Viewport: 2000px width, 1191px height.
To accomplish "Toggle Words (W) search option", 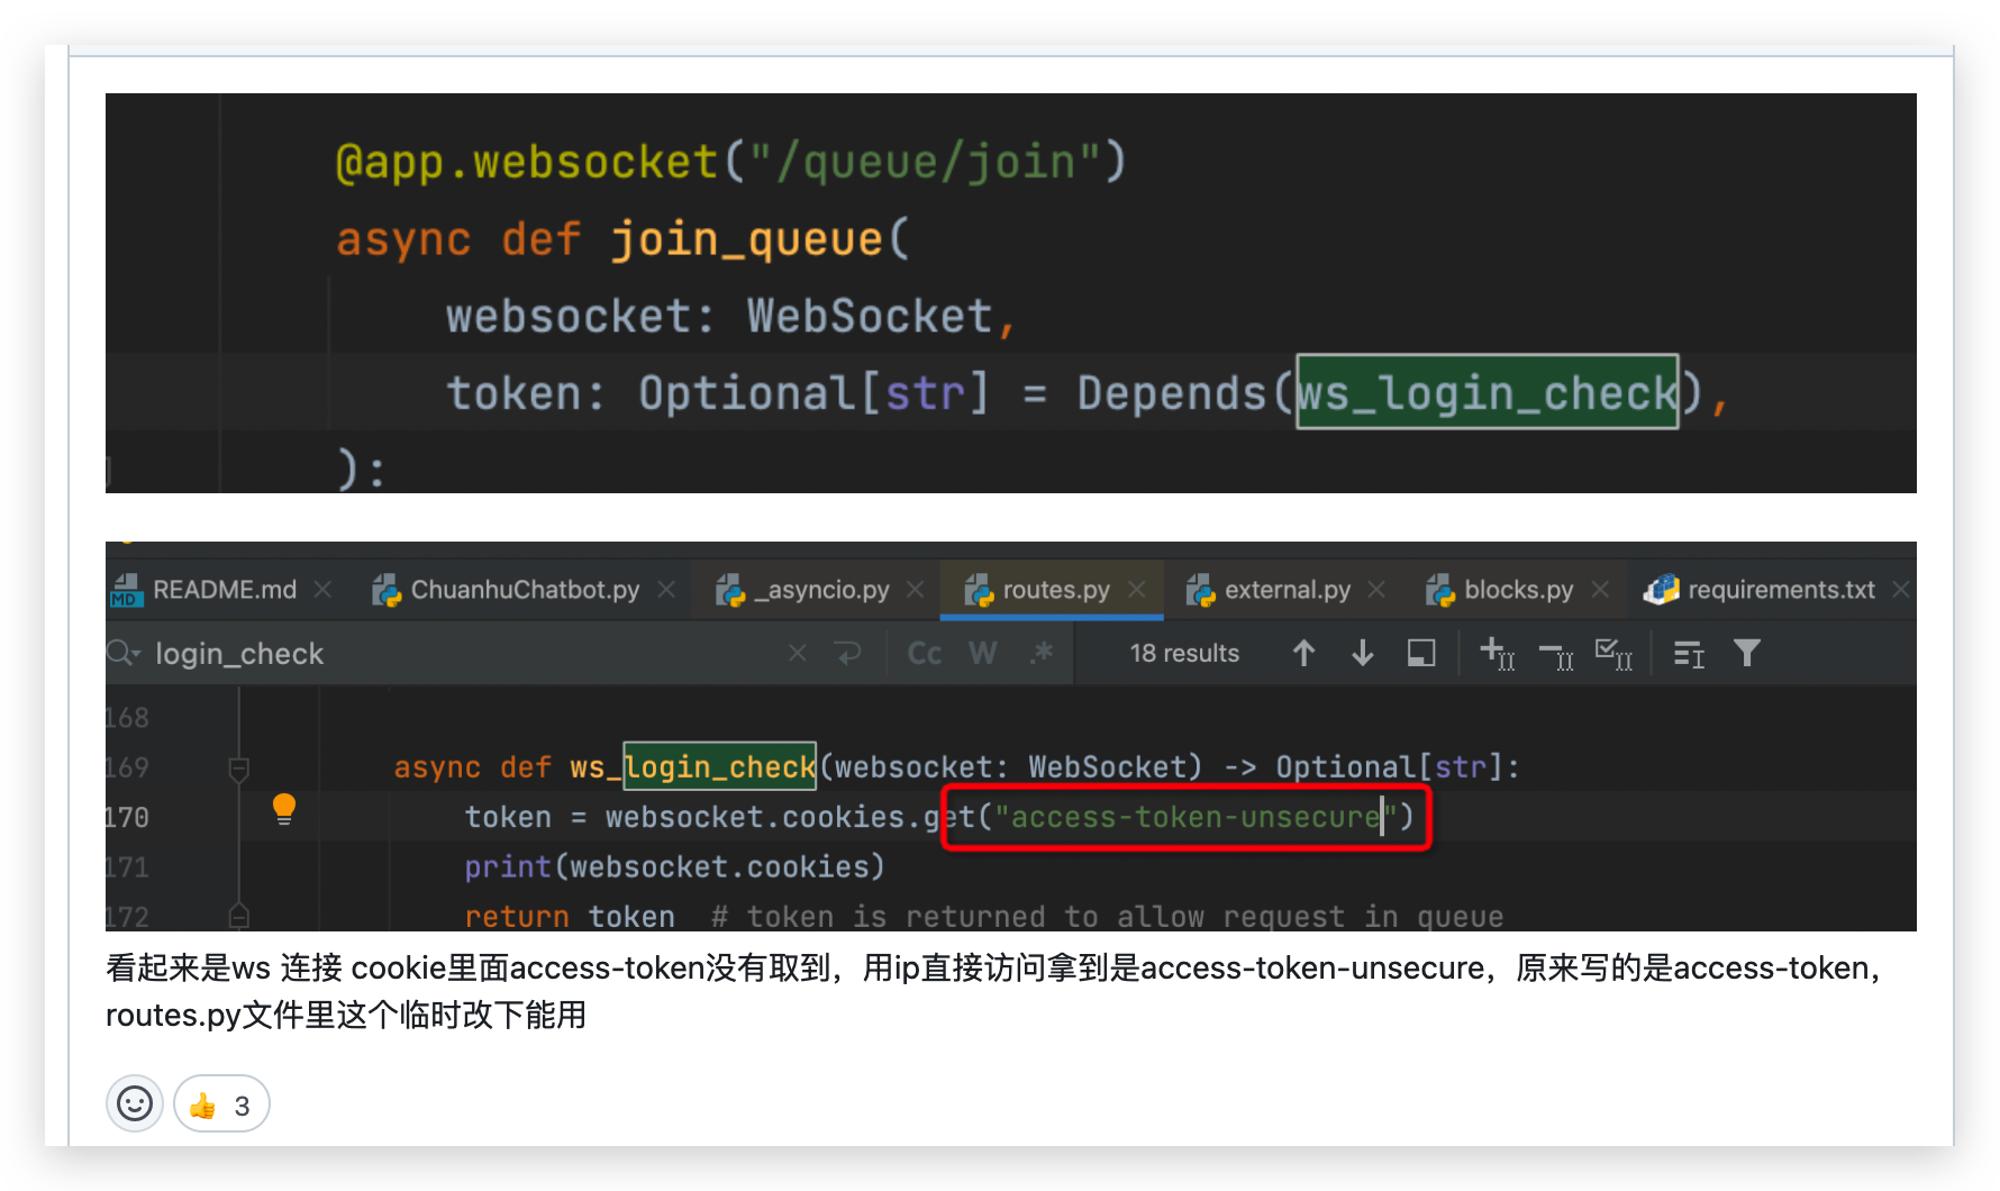I will click(x=983, y=654).
